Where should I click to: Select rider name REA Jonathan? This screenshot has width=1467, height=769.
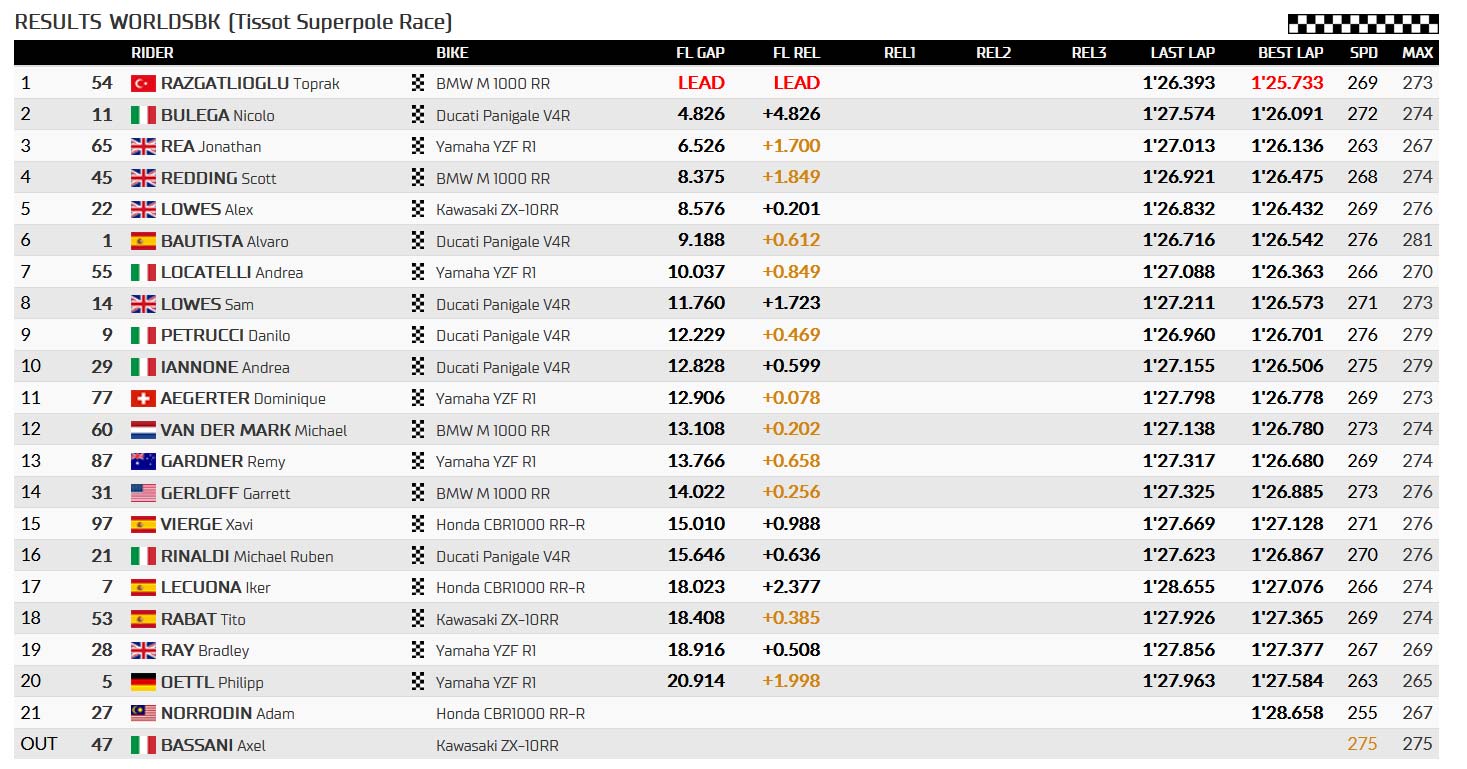click(x=211, y=146)
